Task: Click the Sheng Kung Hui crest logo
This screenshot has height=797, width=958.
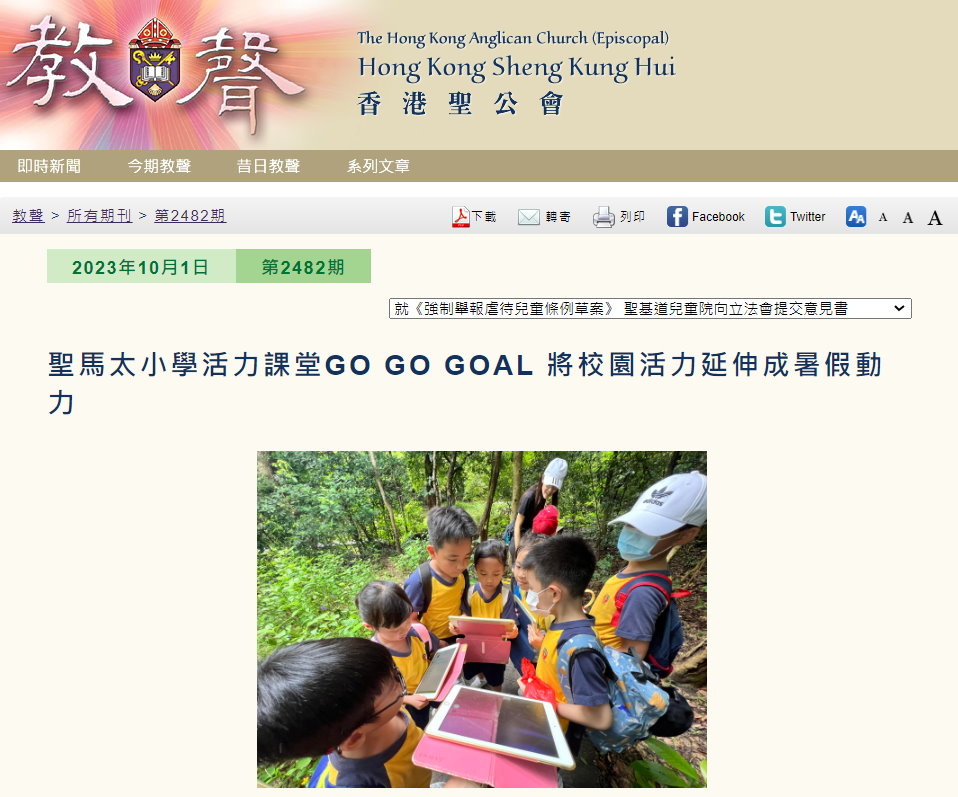Action: click(x=155, y=59)
